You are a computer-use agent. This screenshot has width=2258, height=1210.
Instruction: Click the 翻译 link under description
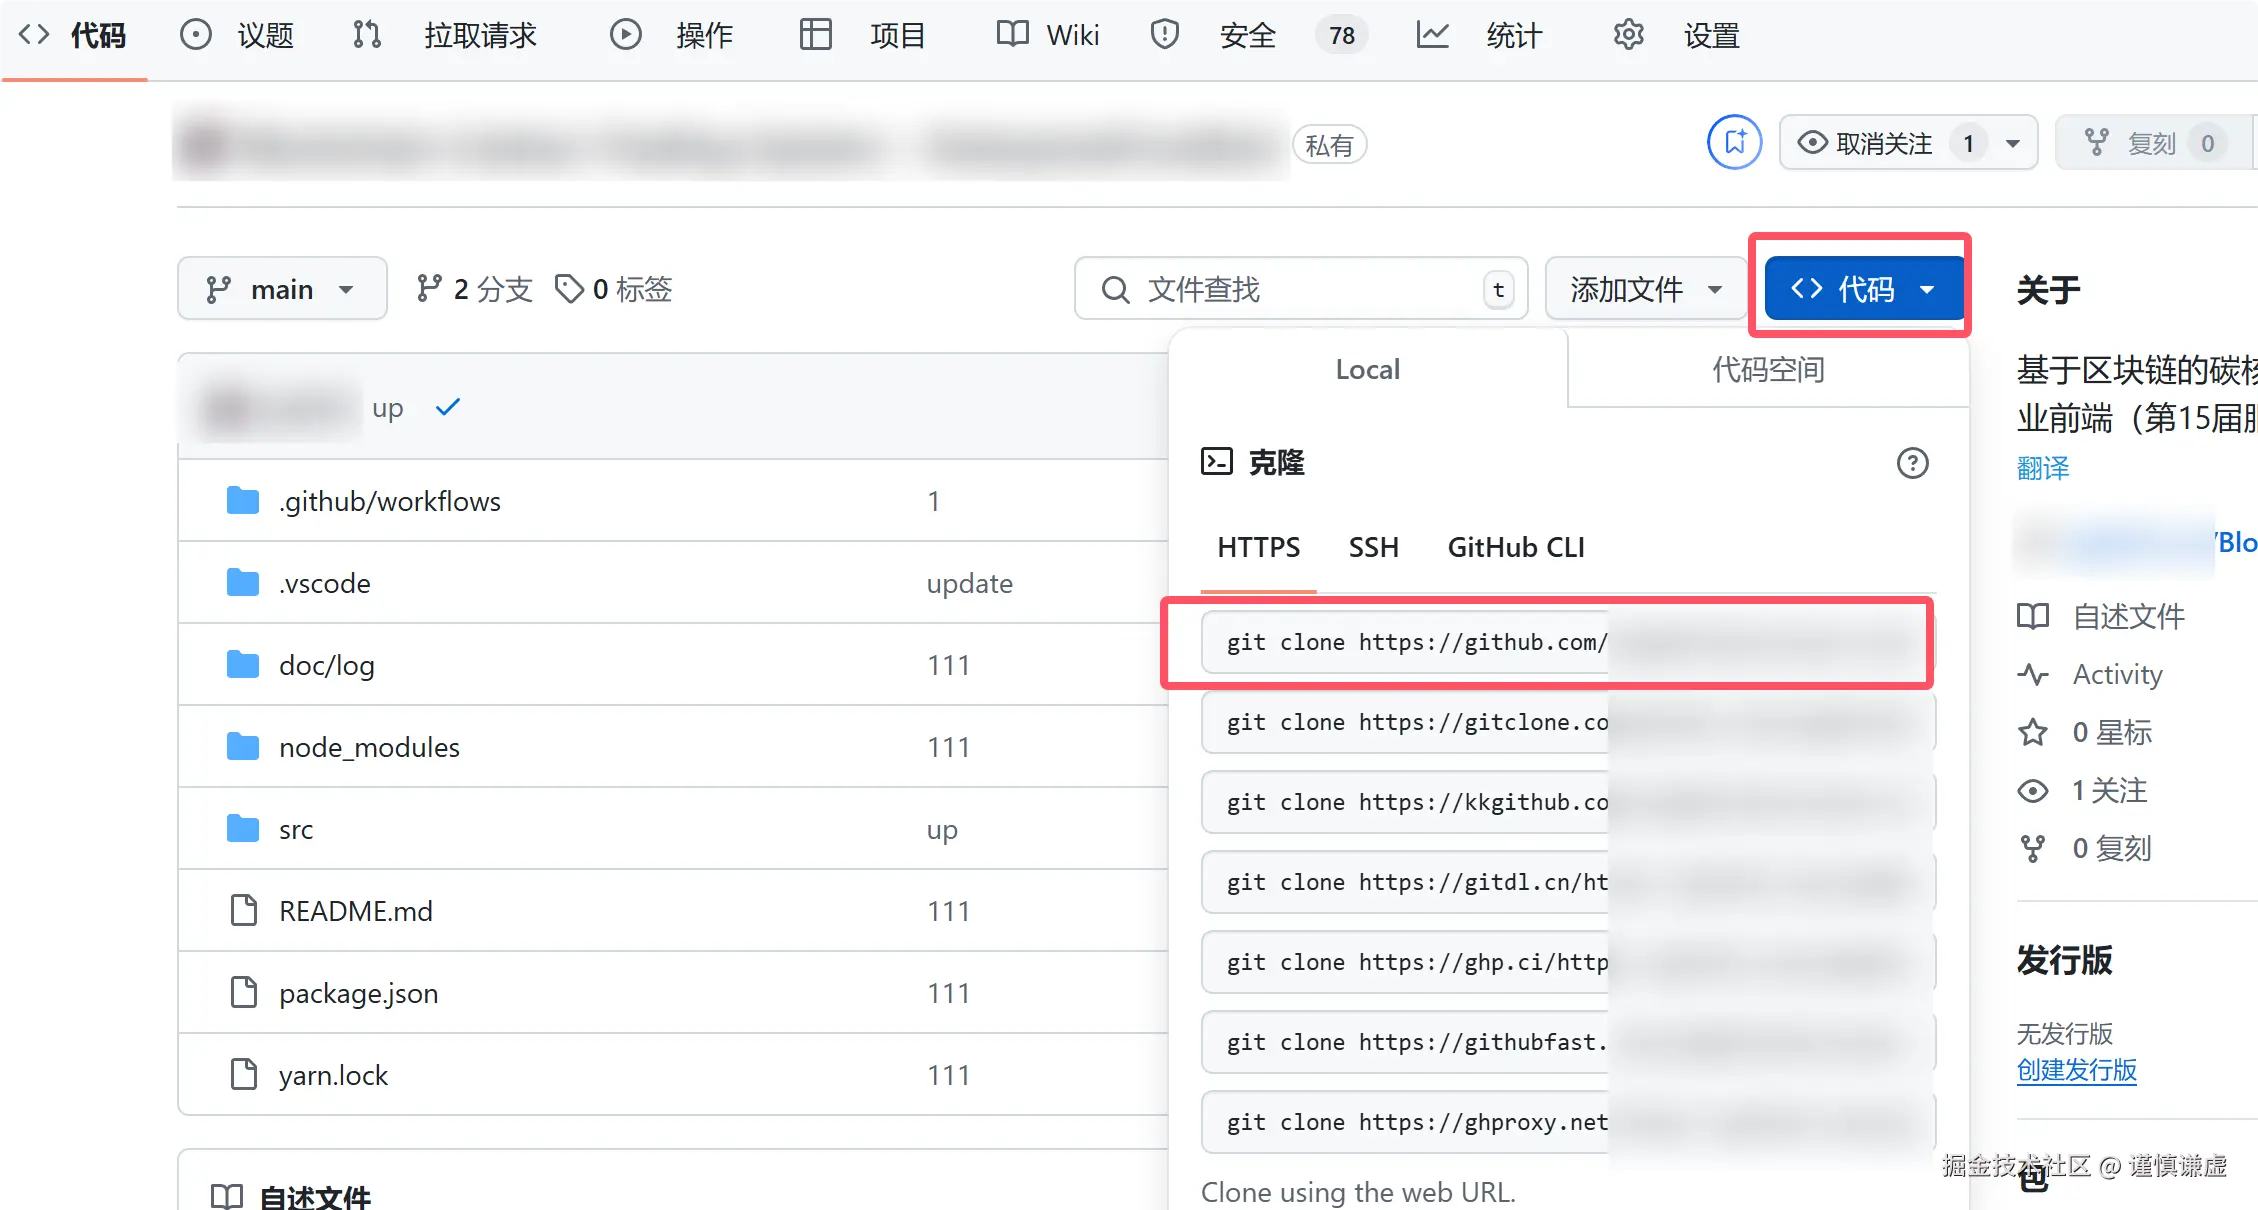(x=2042, y=468)
